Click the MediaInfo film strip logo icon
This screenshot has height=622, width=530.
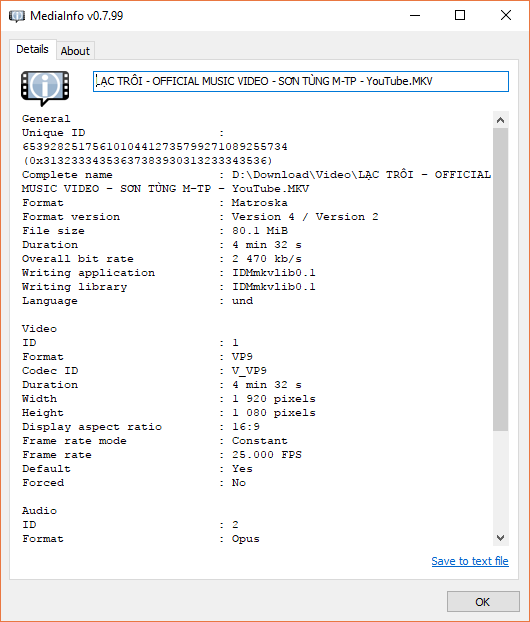point(45,88)
